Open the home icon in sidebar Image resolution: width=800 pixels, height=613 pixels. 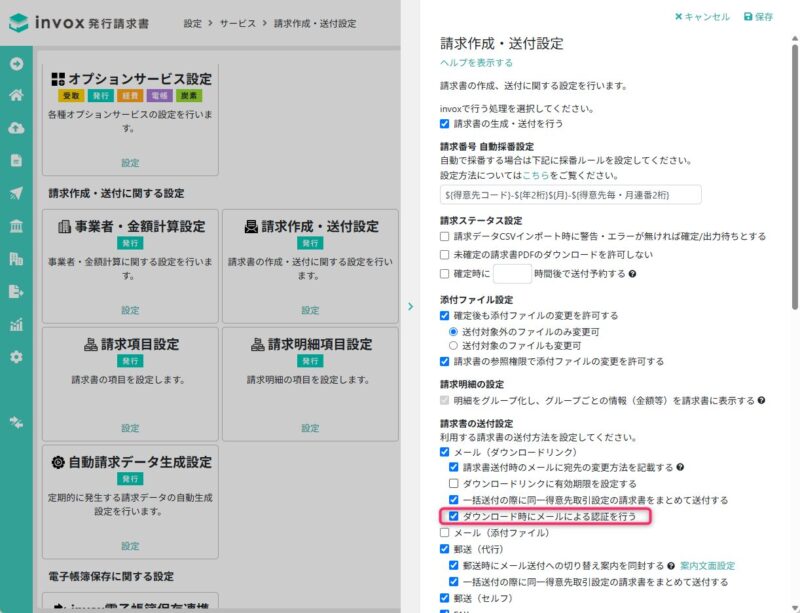(16, 95)
